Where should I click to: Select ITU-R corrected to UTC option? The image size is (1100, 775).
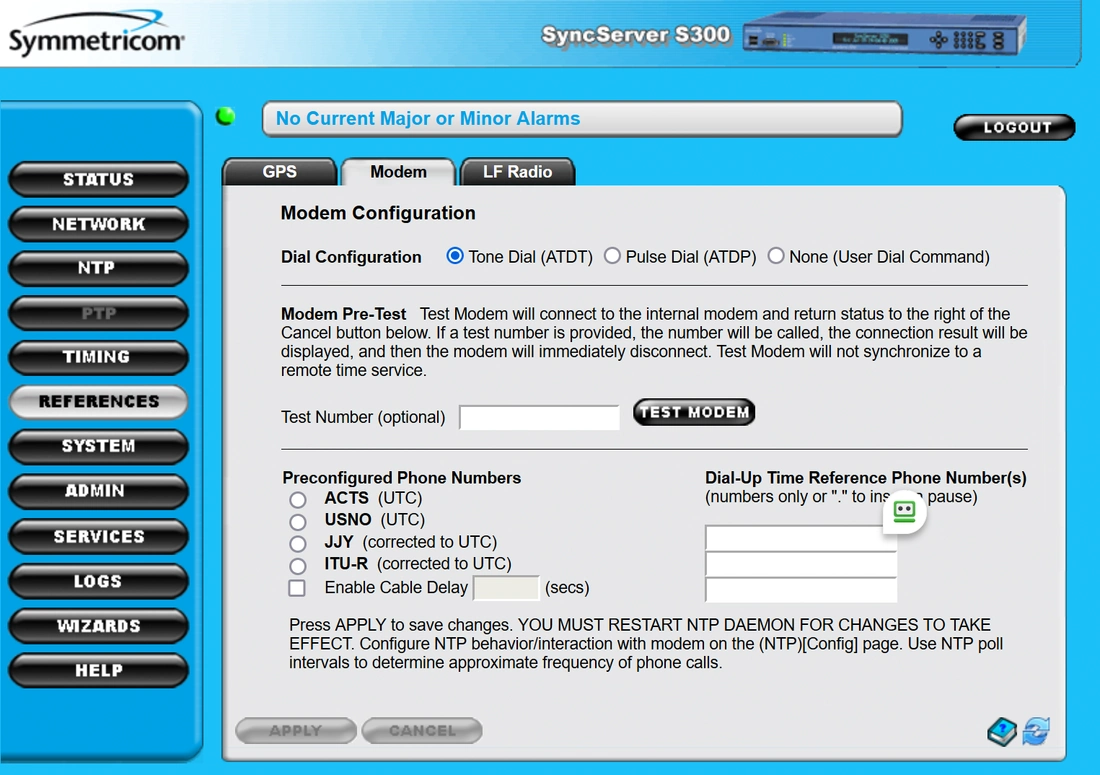pyautogui.click(x=297, y=566)
